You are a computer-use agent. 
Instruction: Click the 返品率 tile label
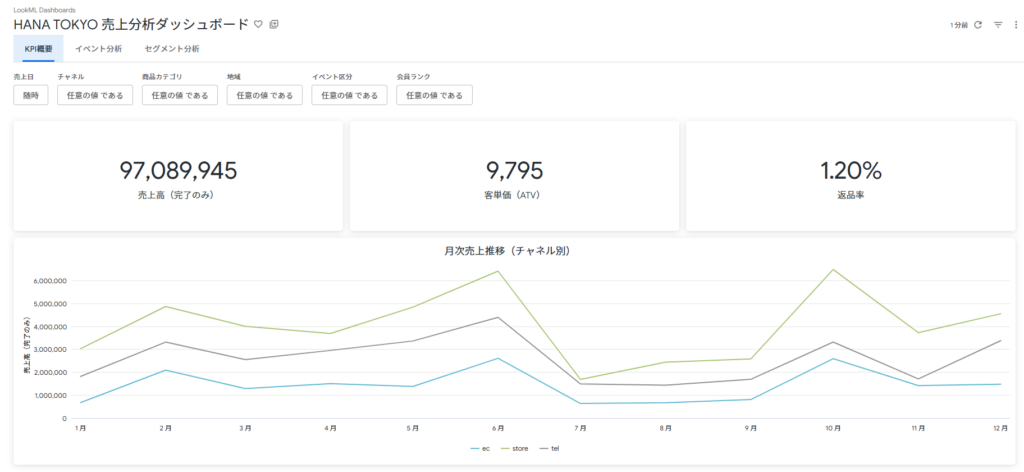click(851, 195)
